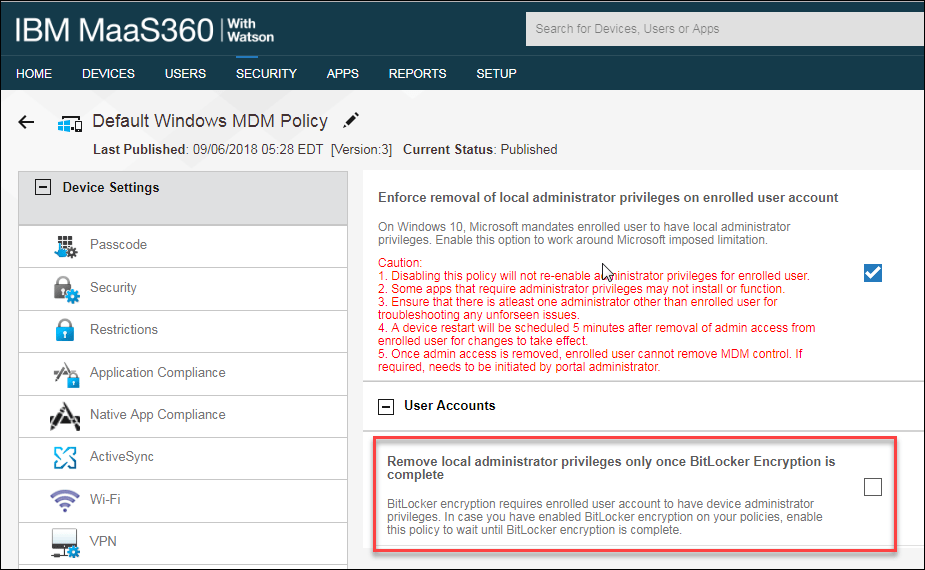Open VPN settings

[x=183, y=543]
